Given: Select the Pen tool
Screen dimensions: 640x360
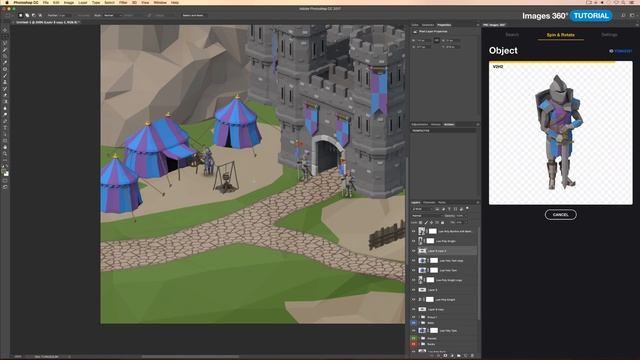Looking at the screenshot, I should [x=5, y=122].
